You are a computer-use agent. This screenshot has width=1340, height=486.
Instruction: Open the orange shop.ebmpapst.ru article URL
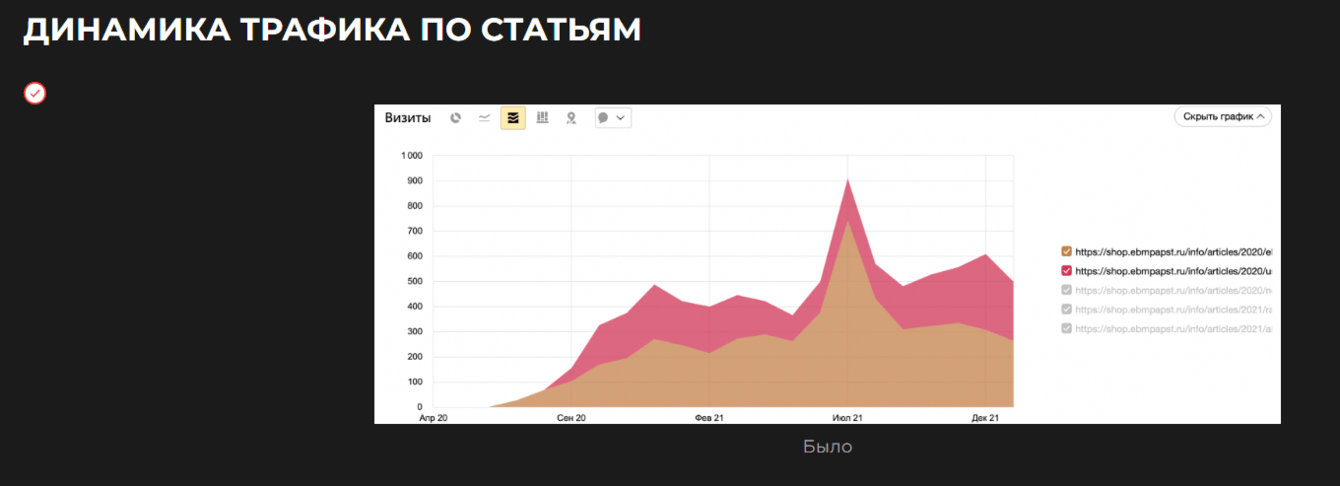coord(1174,252)
